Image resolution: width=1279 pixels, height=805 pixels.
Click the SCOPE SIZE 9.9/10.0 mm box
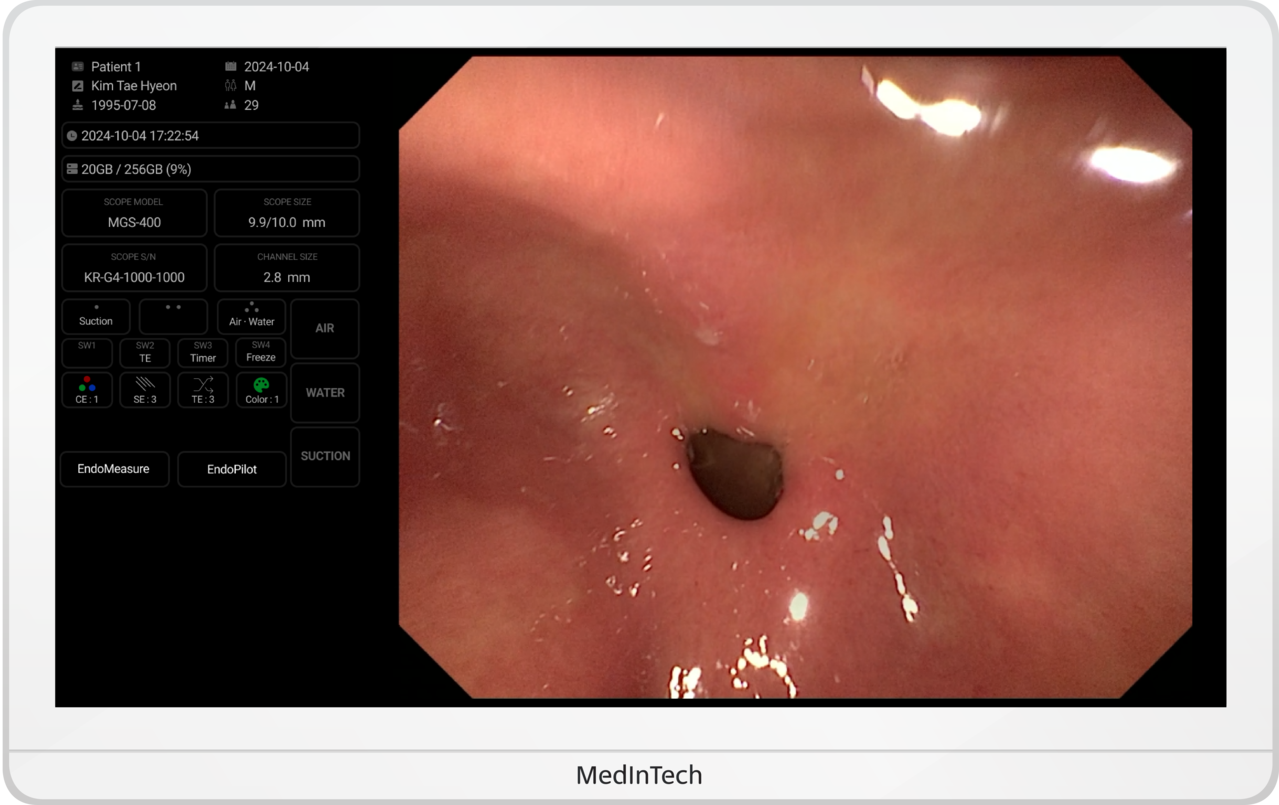287,213
